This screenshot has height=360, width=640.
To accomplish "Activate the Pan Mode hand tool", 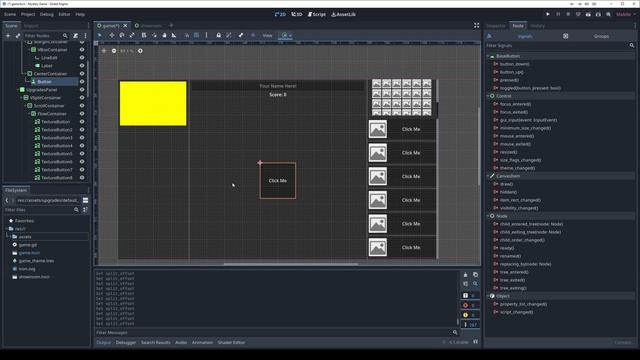I will (x=164, y=36).
